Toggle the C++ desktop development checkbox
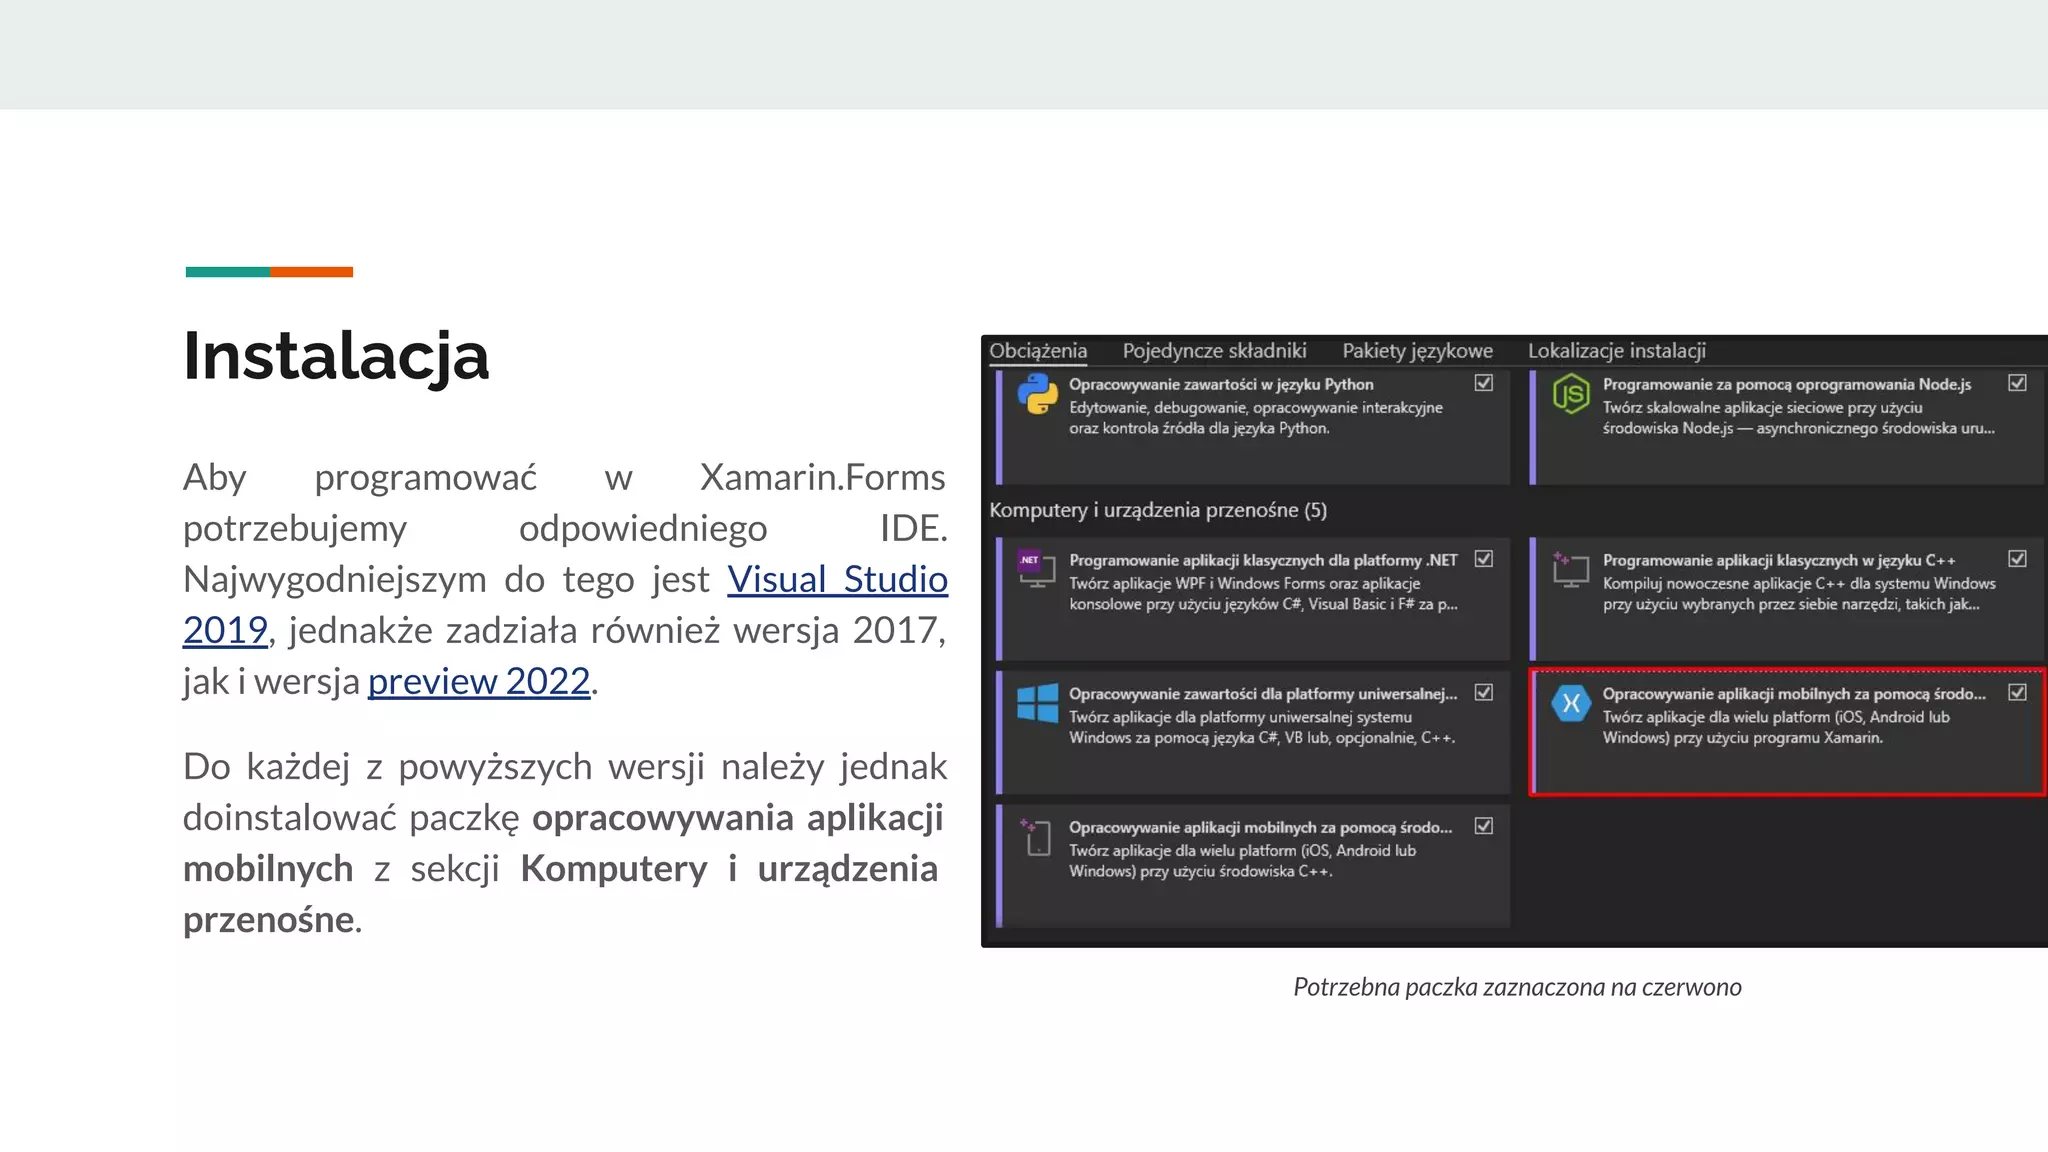Image resolution: width=2048 pixels, height=1152 pixels. [x=2017, y=559]
